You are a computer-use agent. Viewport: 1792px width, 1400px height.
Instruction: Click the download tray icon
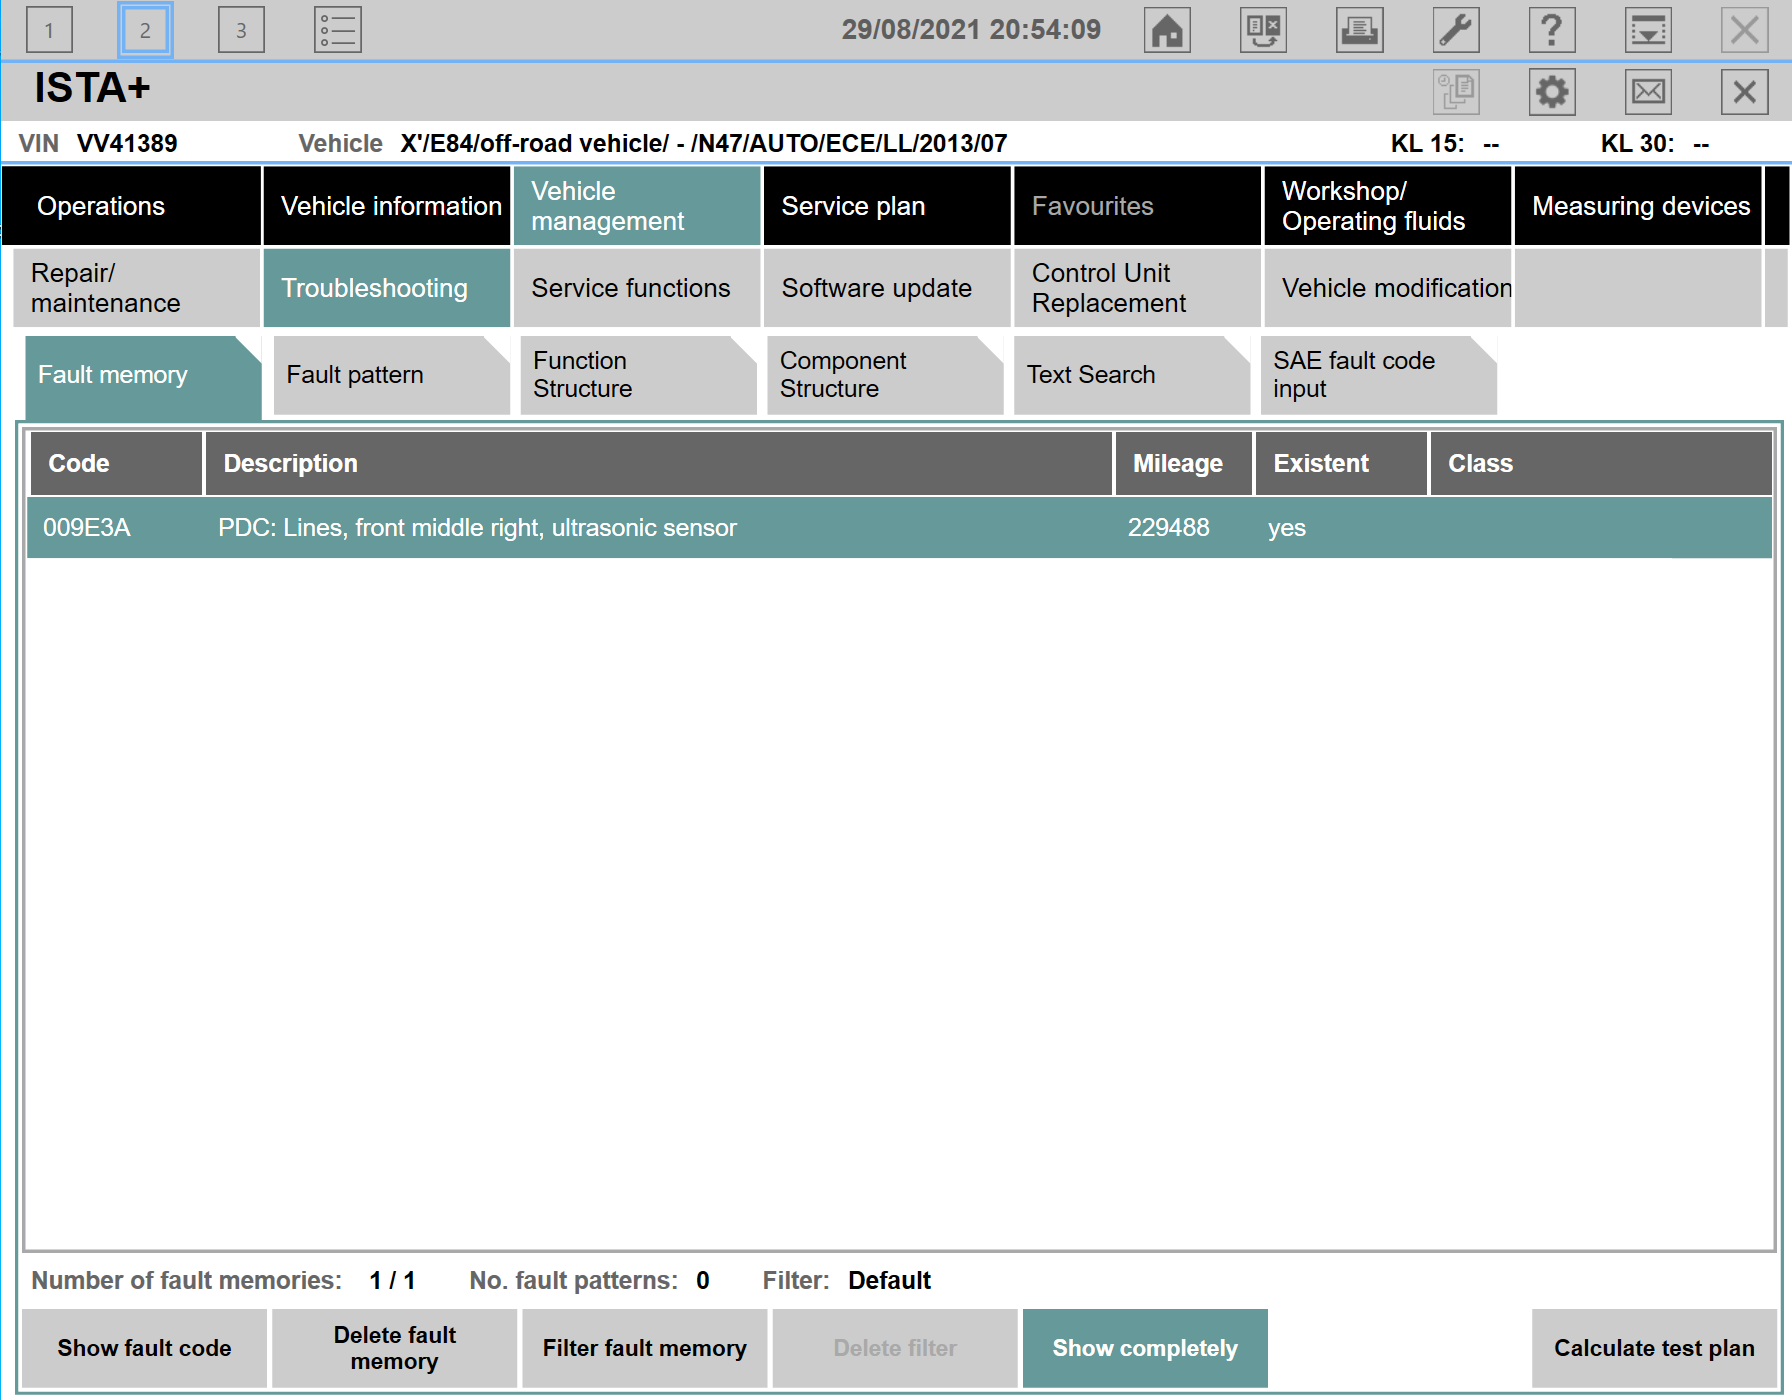[1647, 30]
